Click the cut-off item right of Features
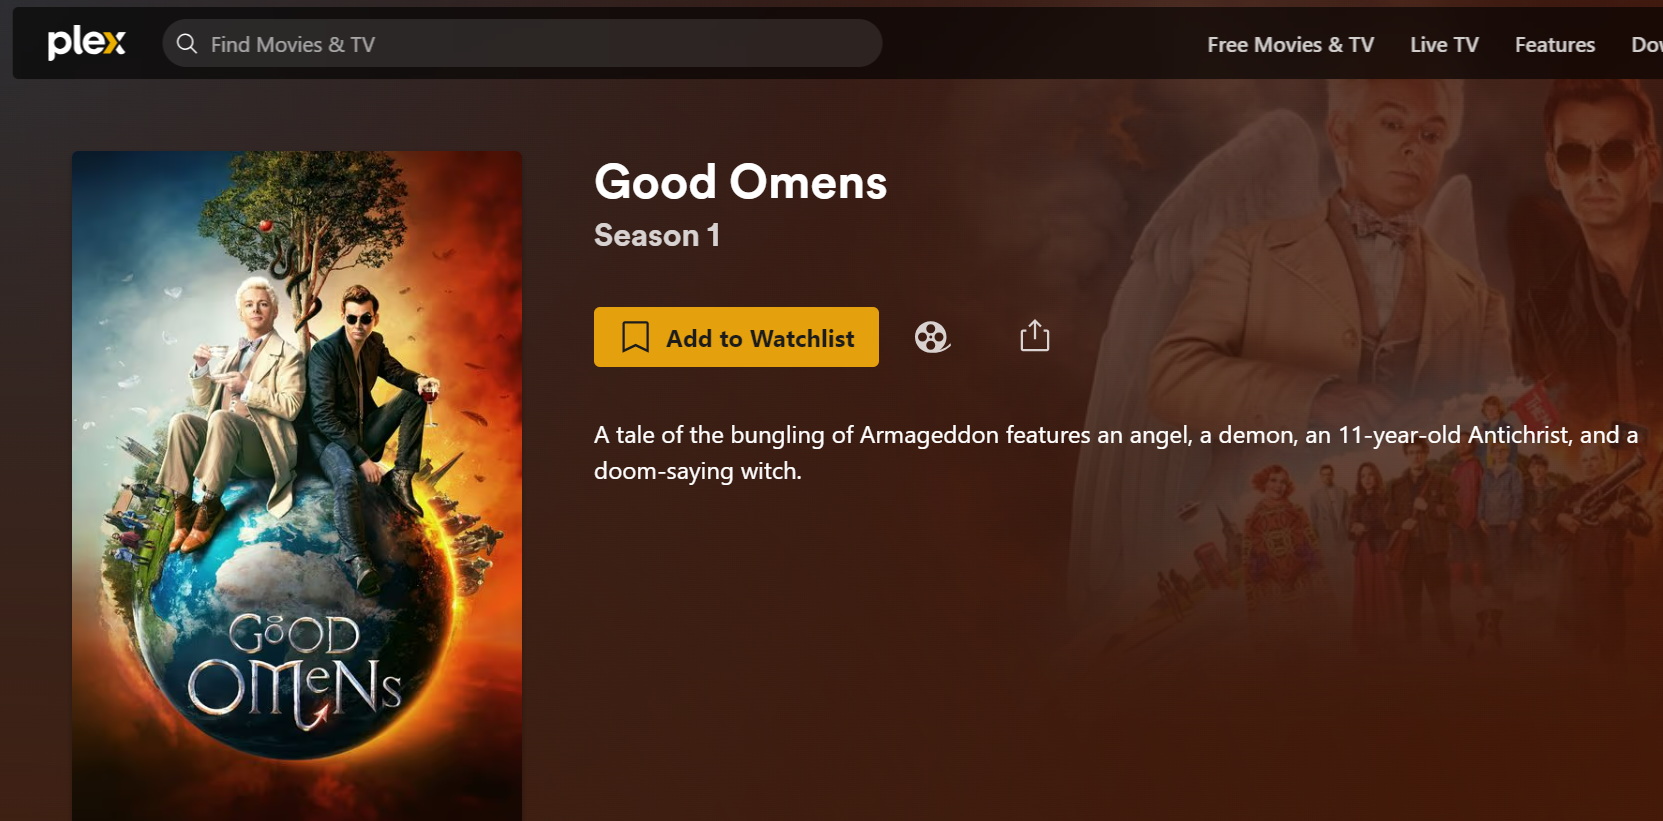 pyautogui.click(x=1646, y=45)
